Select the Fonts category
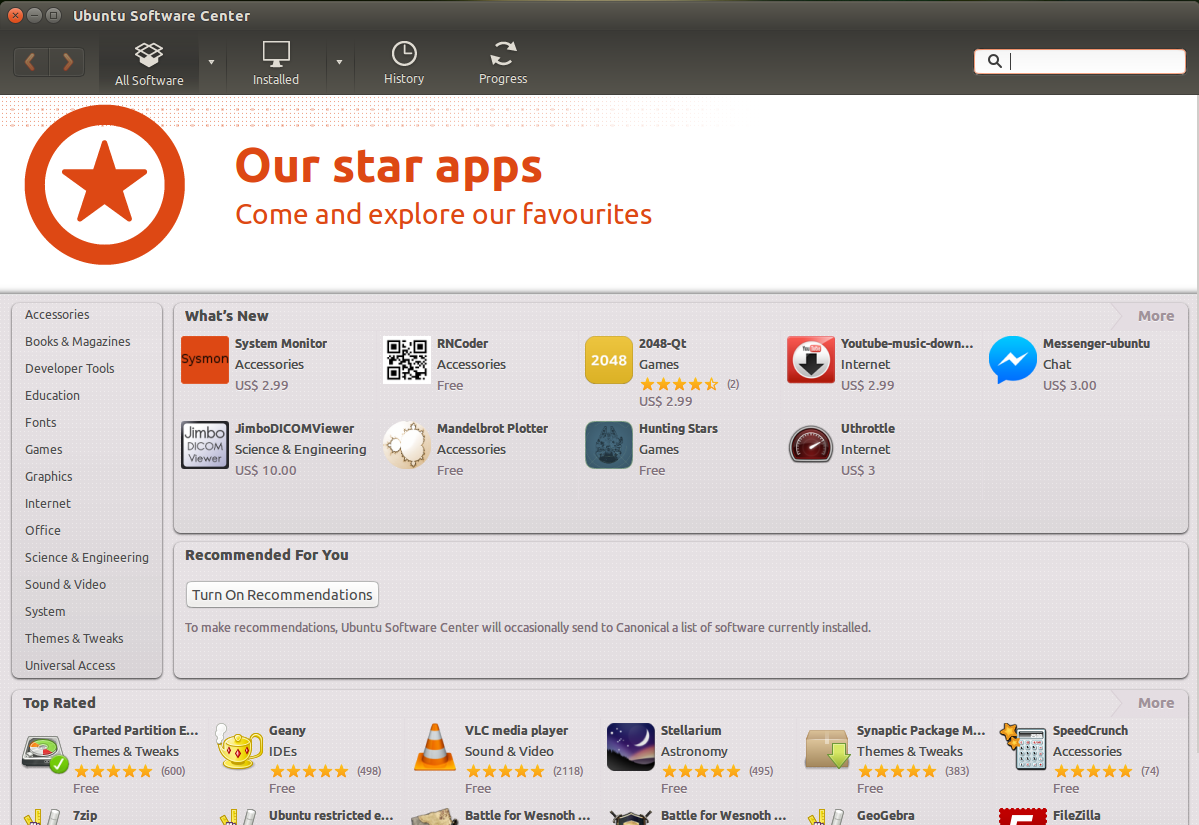Viewport: 1199px width, 825px height. 41,422
